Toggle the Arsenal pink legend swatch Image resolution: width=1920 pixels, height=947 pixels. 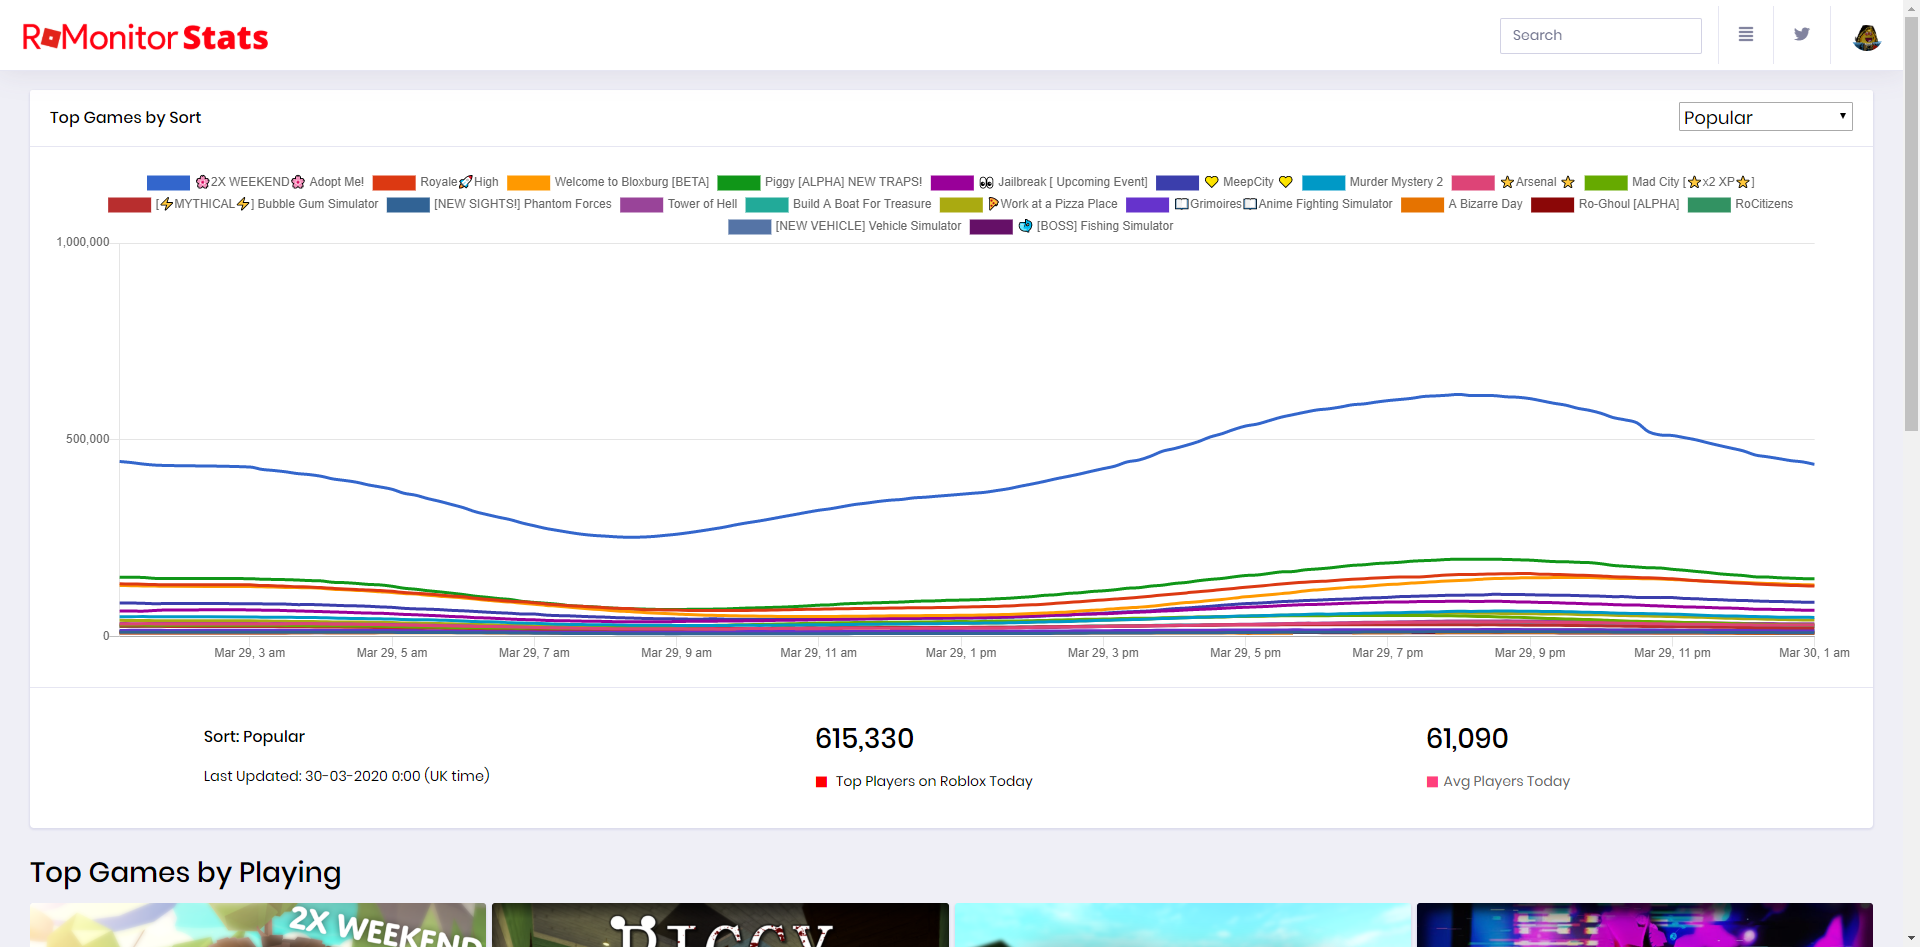point(1473,183)
